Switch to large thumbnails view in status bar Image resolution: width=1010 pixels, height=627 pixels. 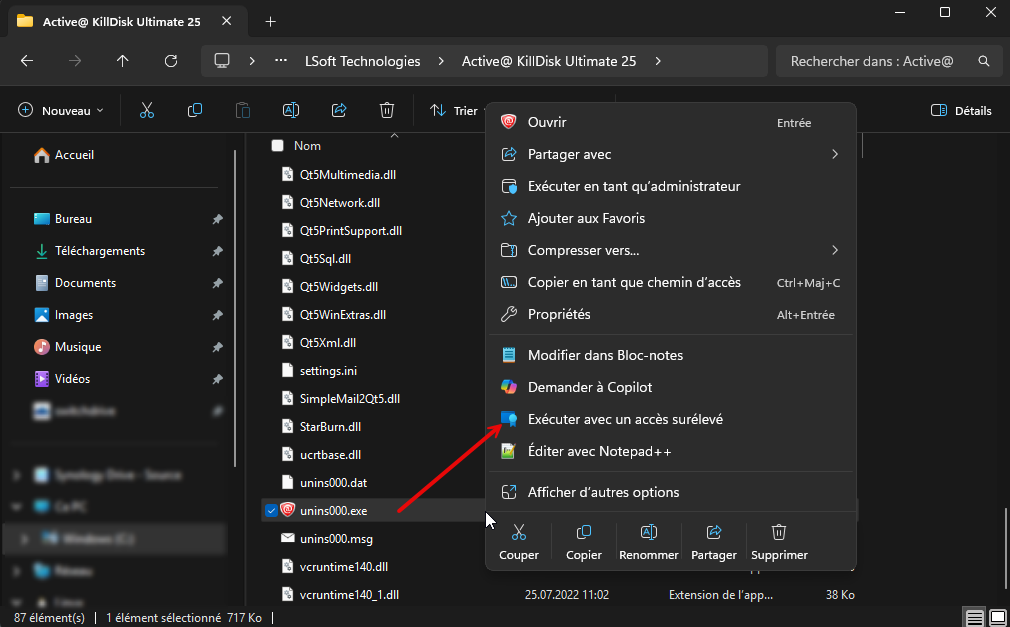(x=997, y=617)
